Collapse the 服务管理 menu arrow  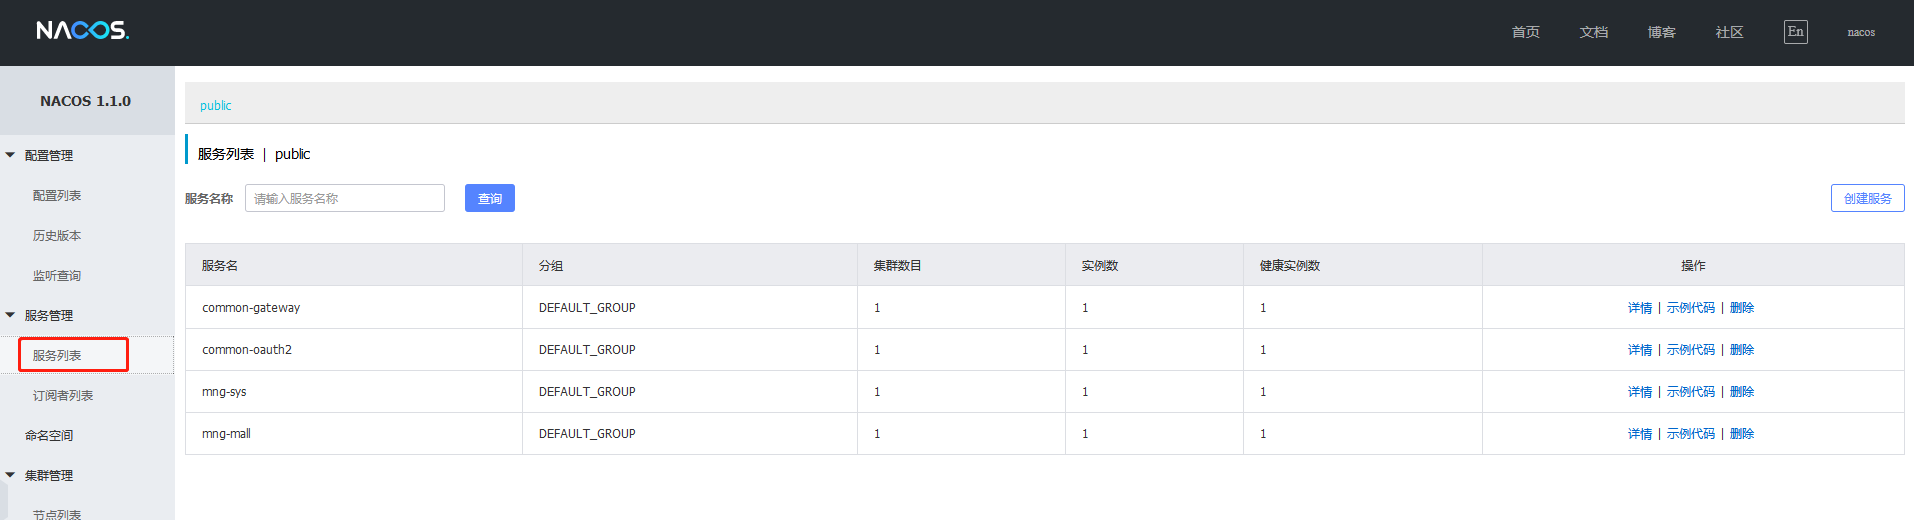click(10, 315)
